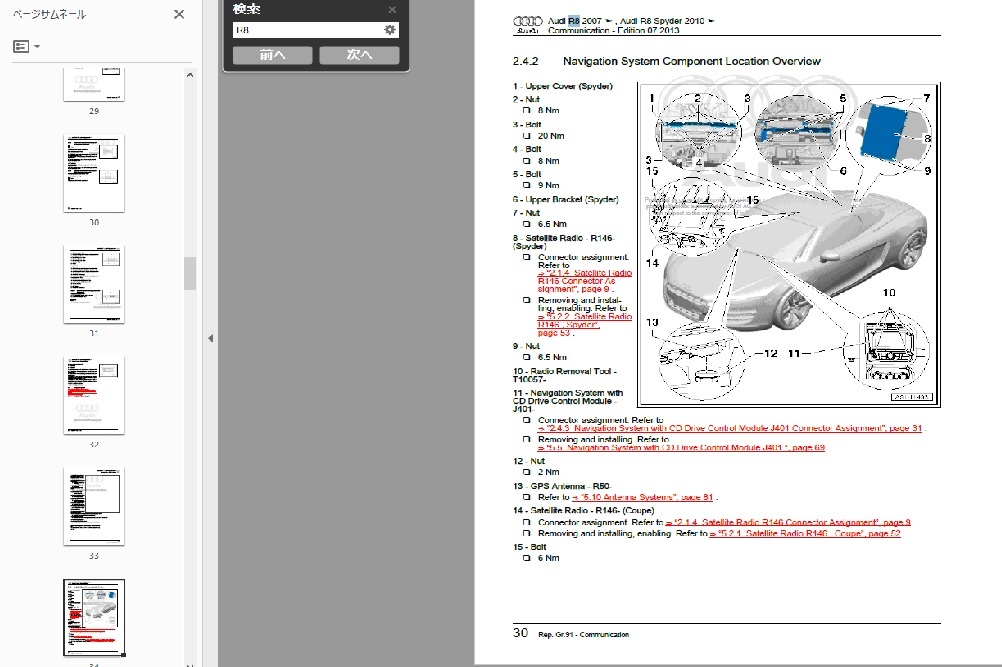Click the thumbnail panel scroll up arrow
1002x667 pixels.
tap(190, 75)
